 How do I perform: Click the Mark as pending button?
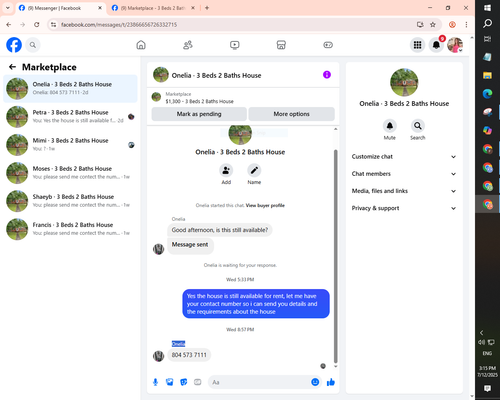point(199,114)
